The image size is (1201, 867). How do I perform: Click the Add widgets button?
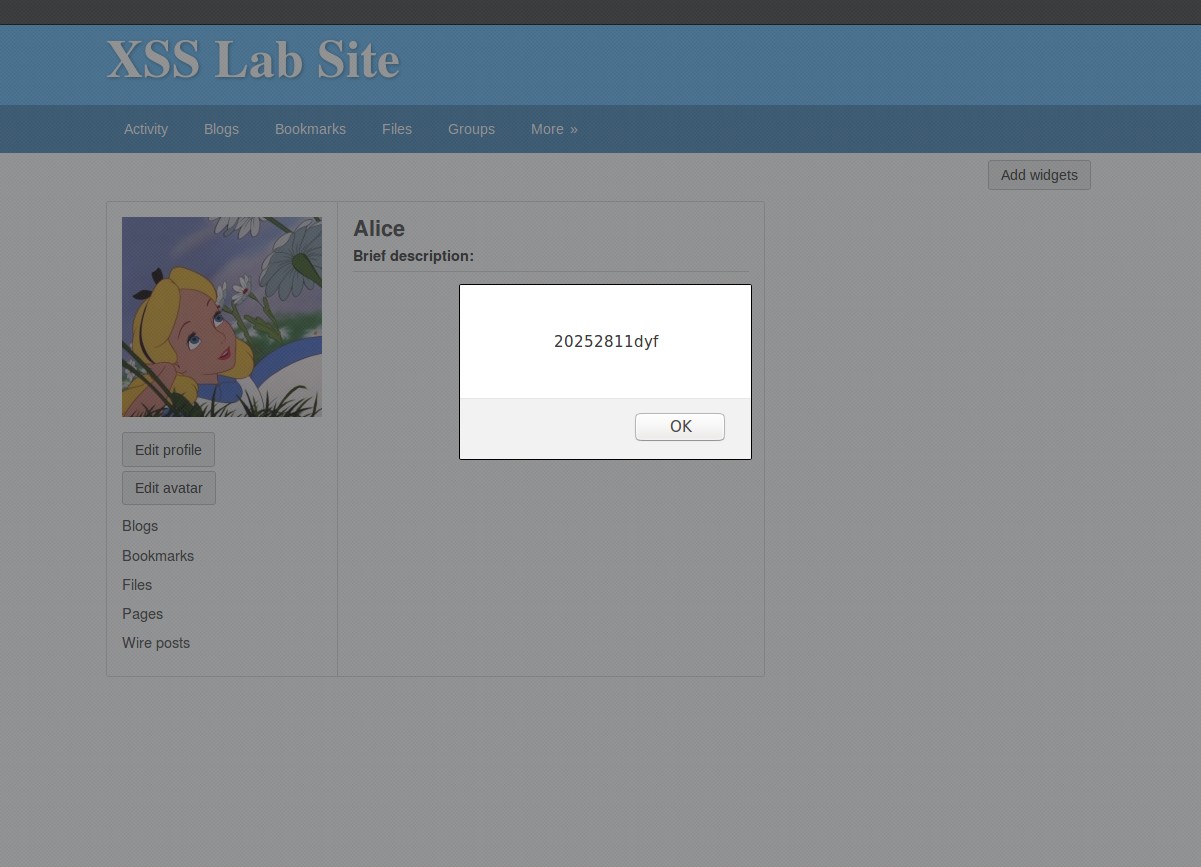coord(1039,175)
